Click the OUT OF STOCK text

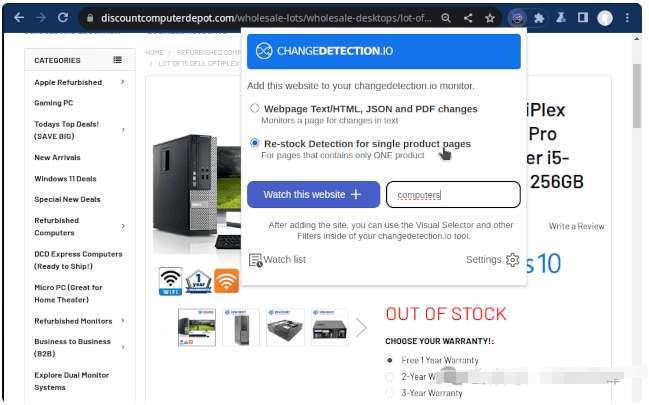pos(446,314)
